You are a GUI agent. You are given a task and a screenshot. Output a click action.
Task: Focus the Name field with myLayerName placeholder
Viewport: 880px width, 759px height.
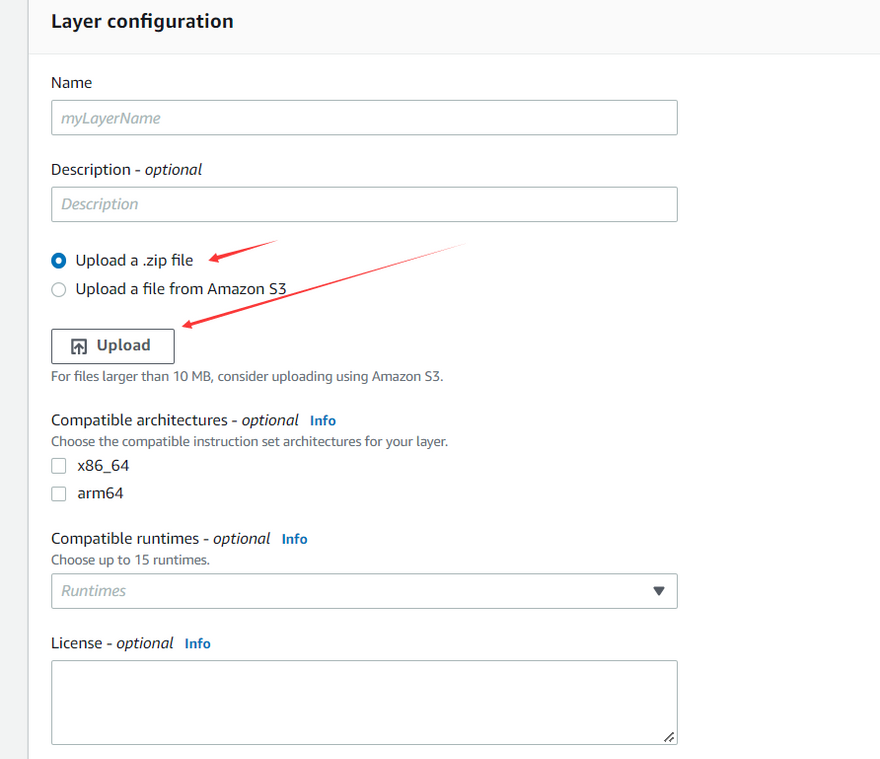click(364, 118)
